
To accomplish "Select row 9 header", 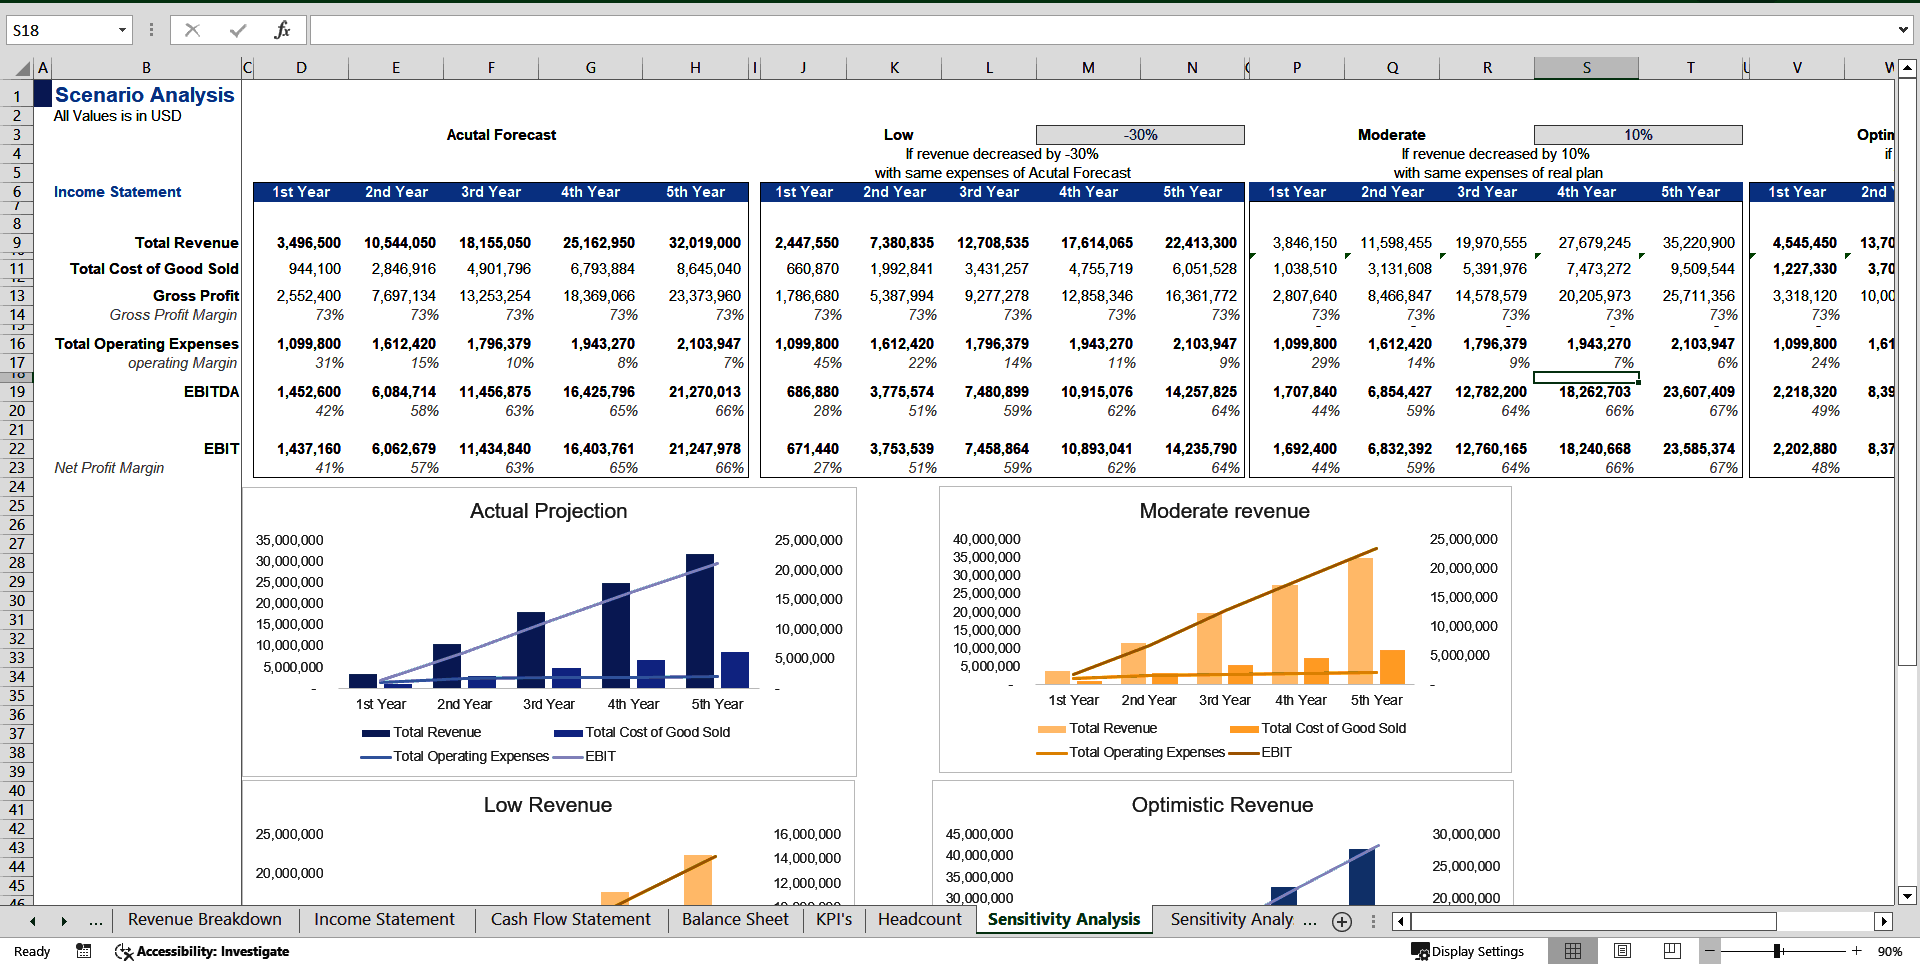I will pos(17,243).
